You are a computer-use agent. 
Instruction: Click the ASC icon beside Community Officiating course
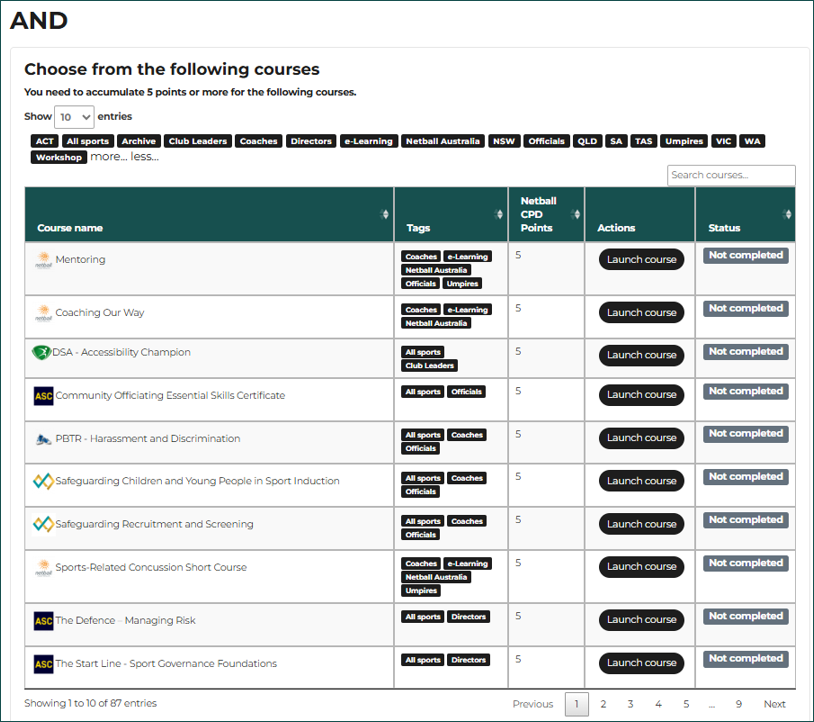pos(44,396)
